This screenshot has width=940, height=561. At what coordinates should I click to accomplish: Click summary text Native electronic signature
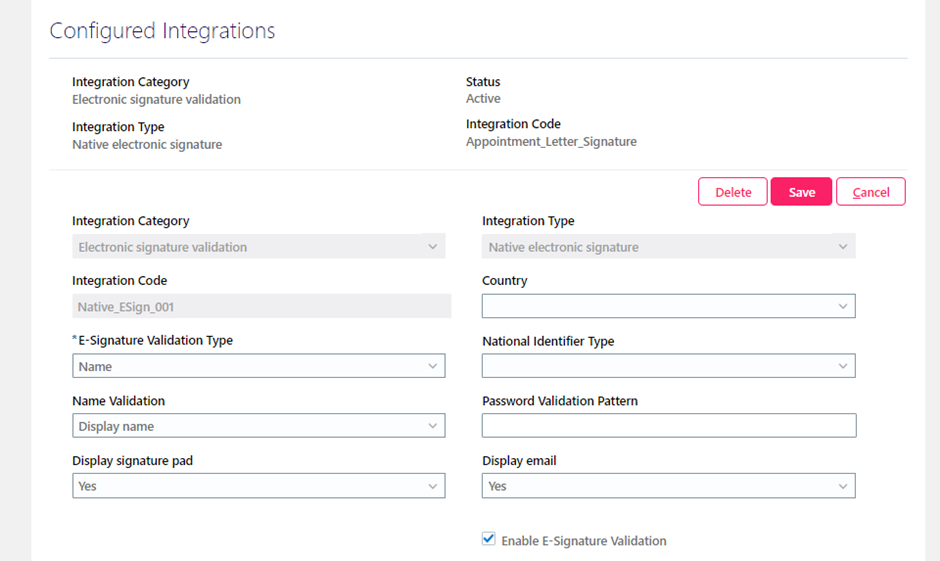pos(147,144)
